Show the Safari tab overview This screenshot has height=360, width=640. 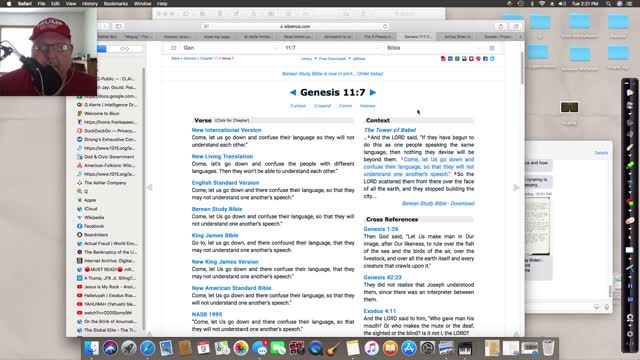coord(516,27)
